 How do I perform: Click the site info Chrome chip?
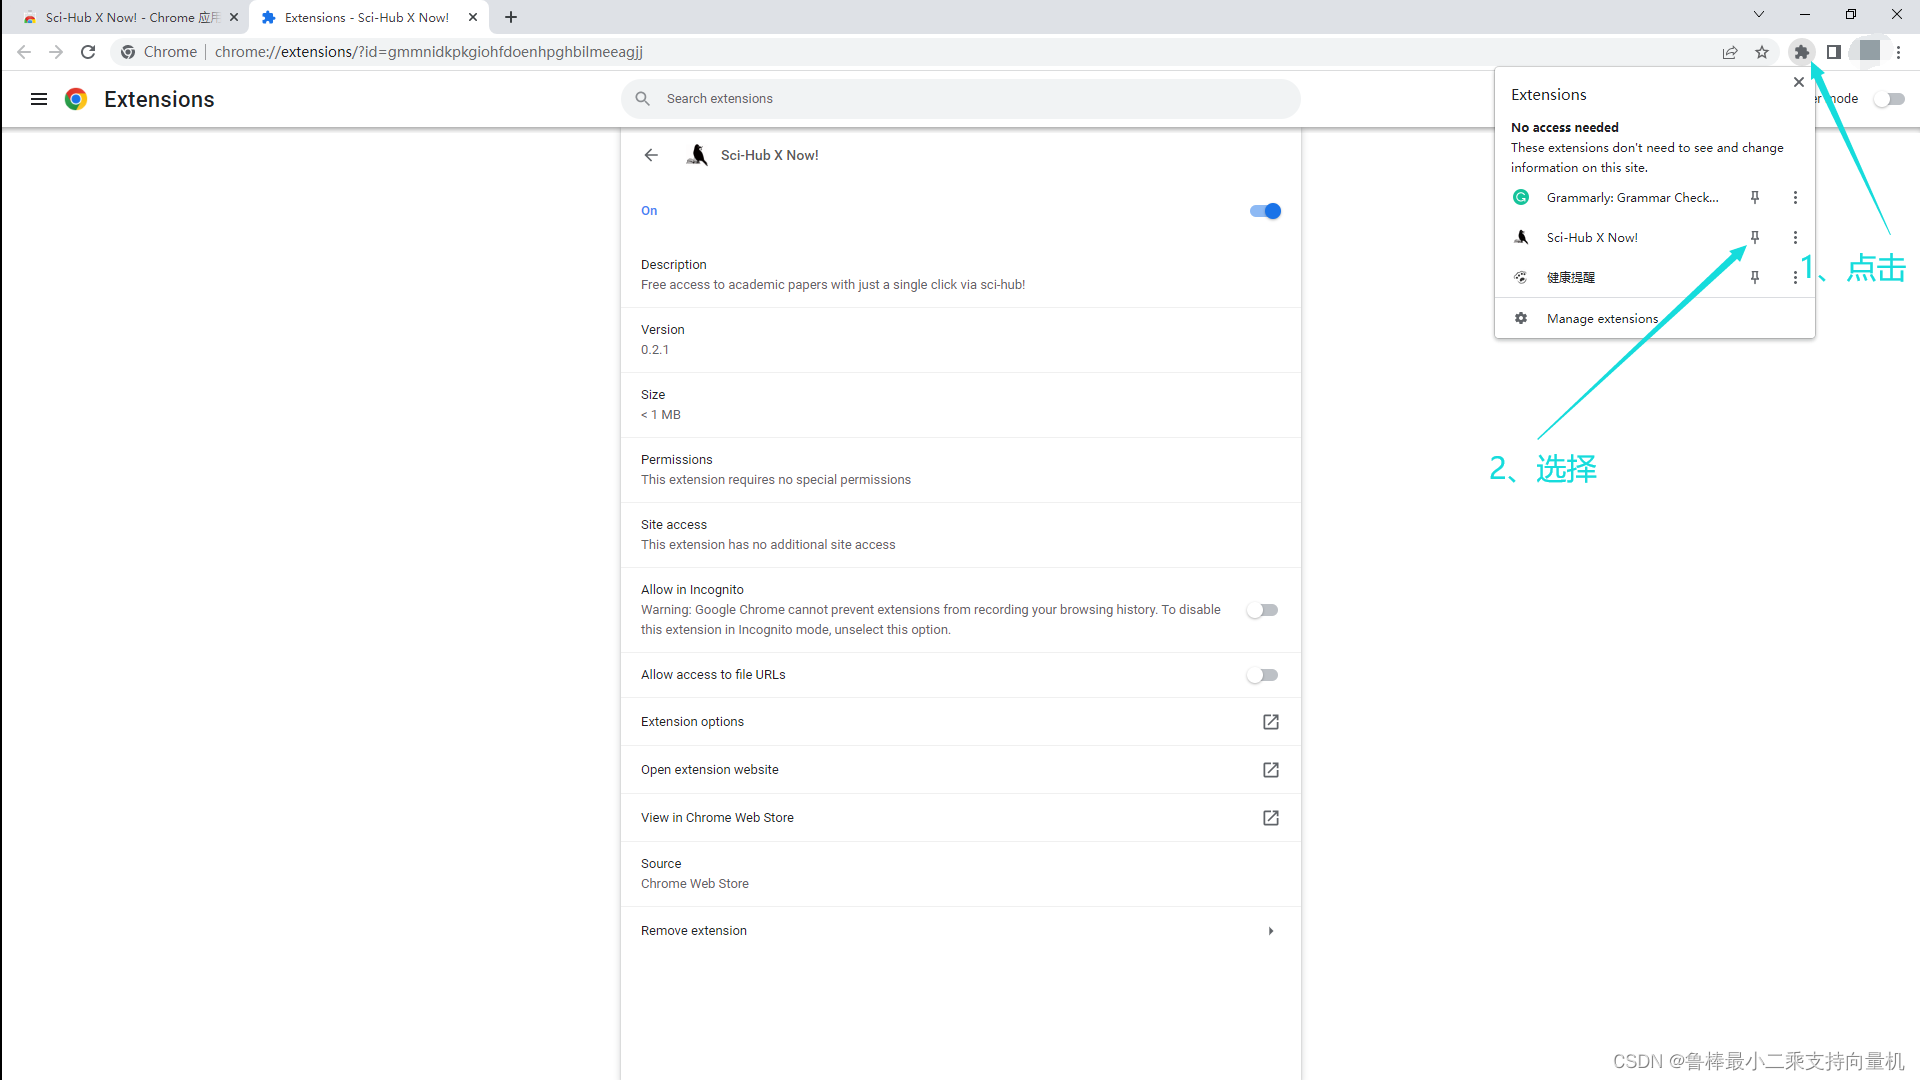(159, 52)
